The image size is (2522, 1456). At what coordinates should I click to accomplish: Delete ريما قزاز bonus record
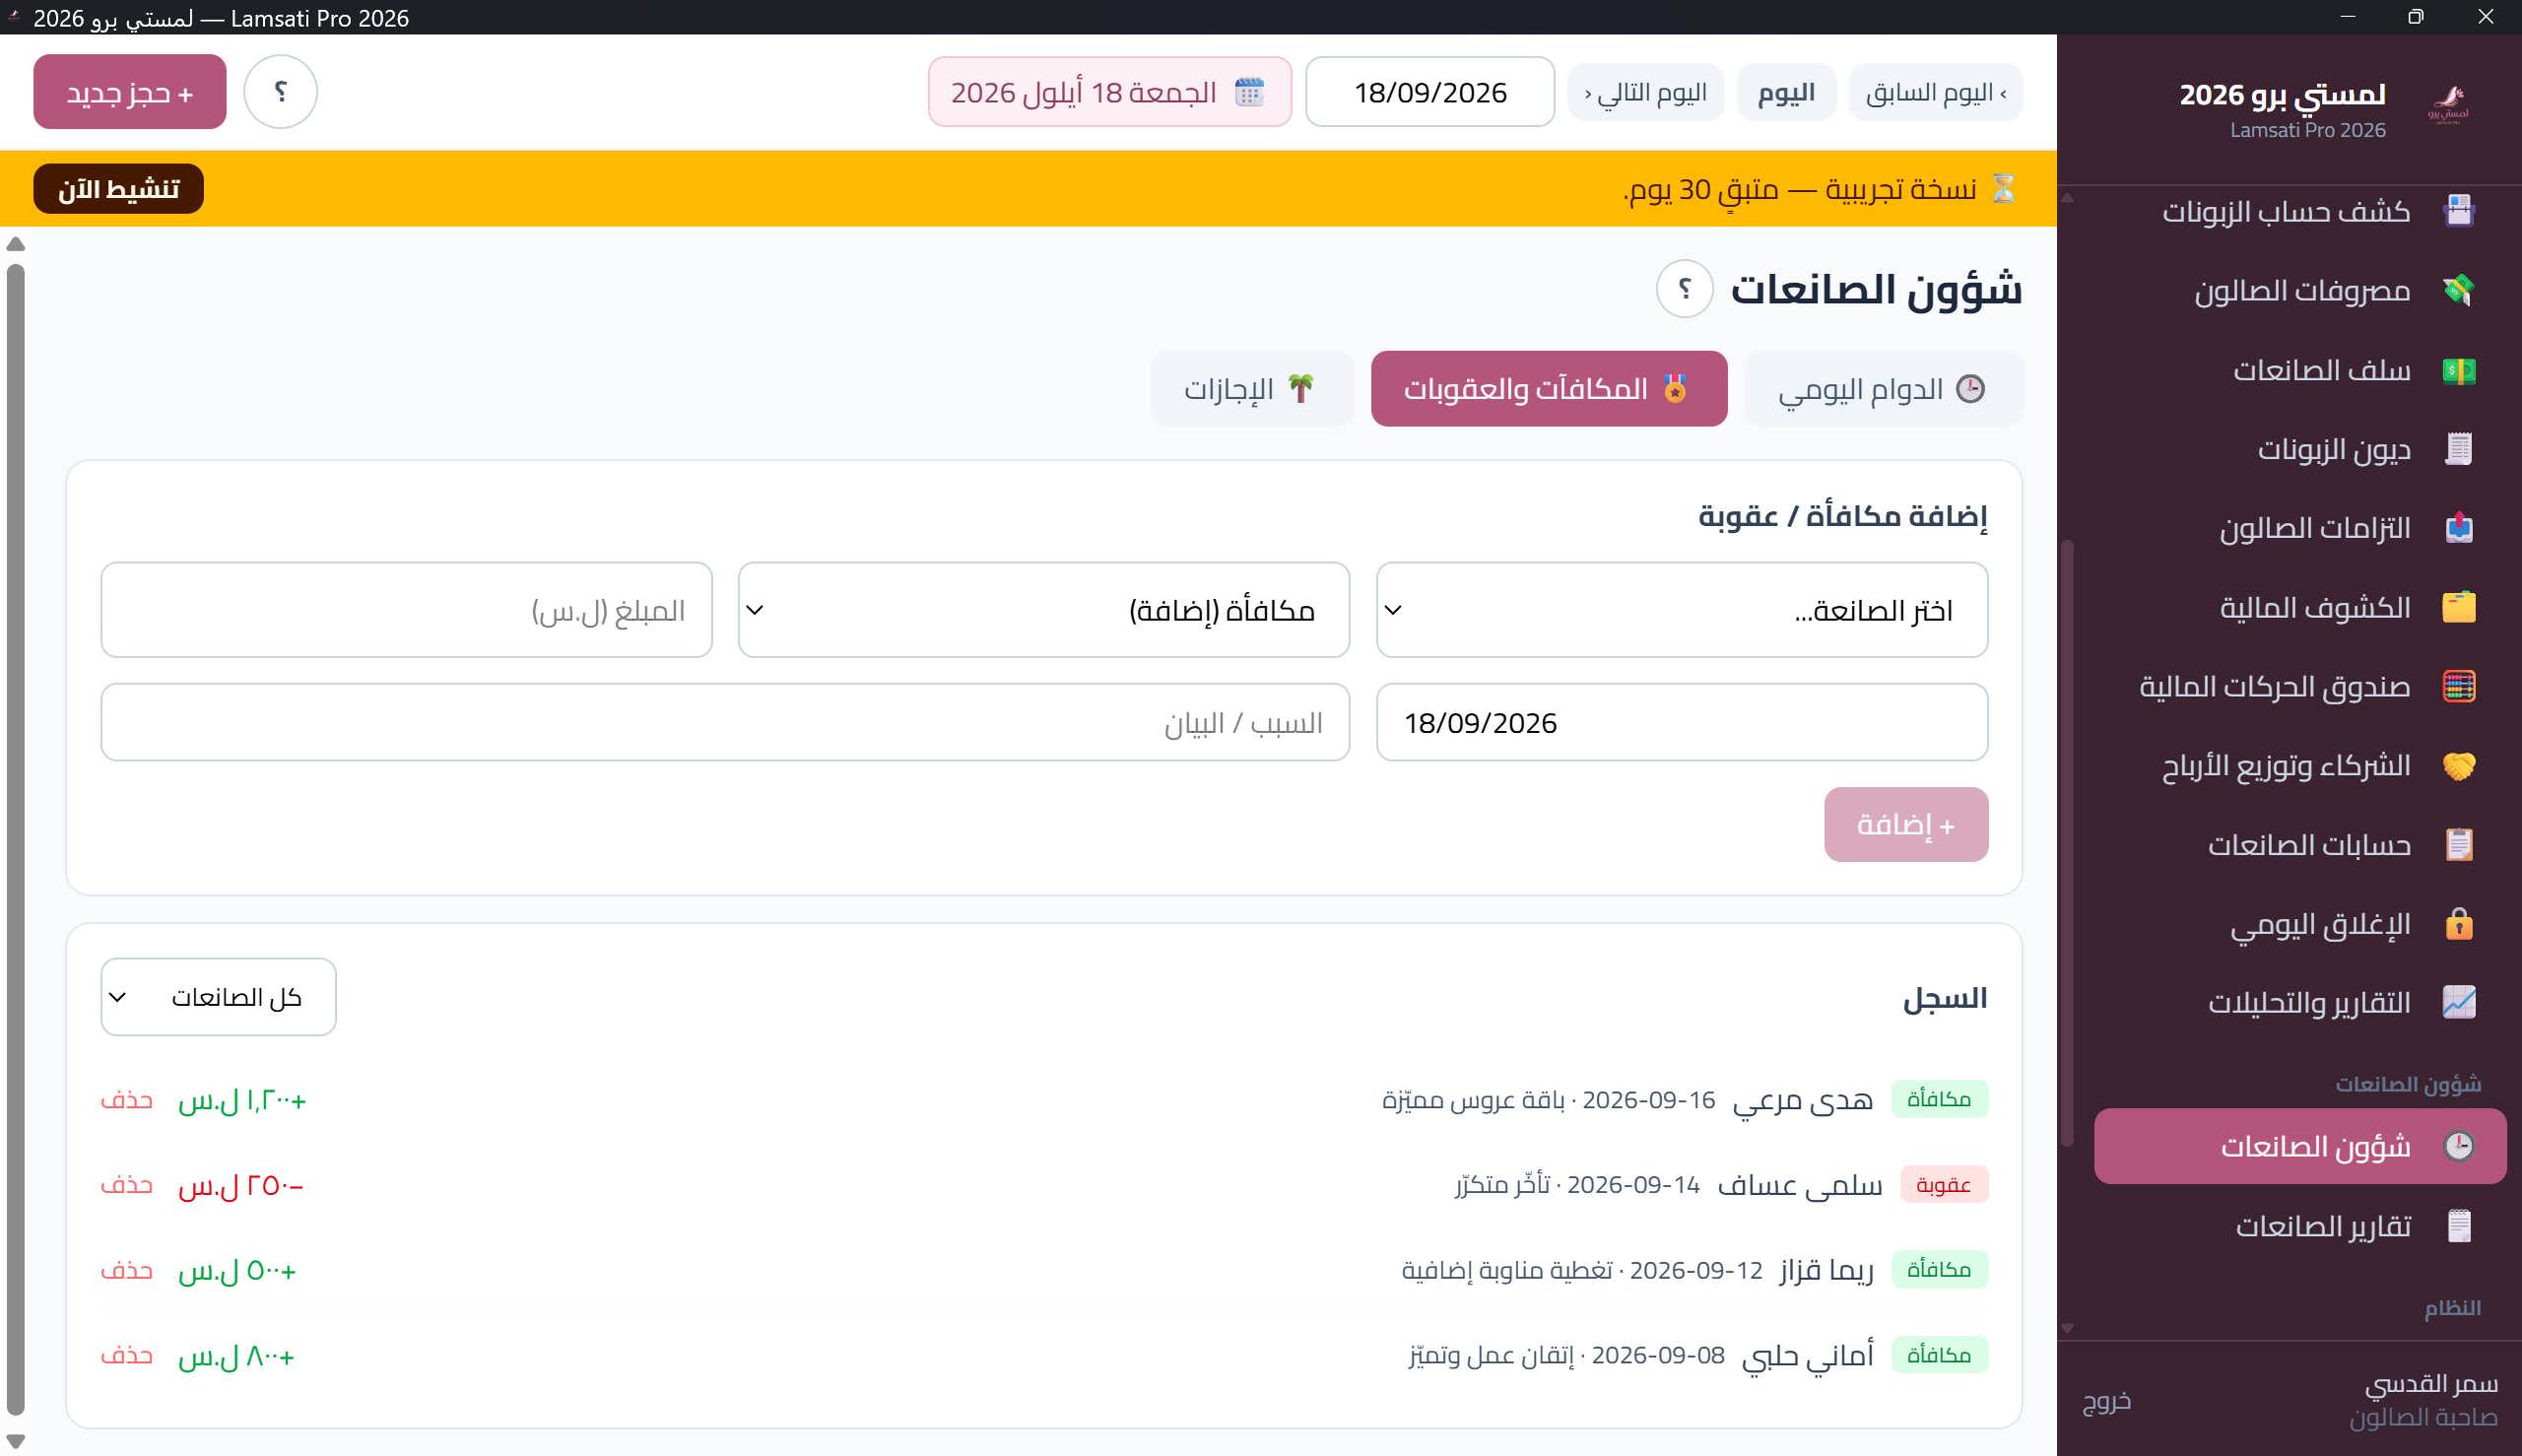click(x=127, y=1270)
